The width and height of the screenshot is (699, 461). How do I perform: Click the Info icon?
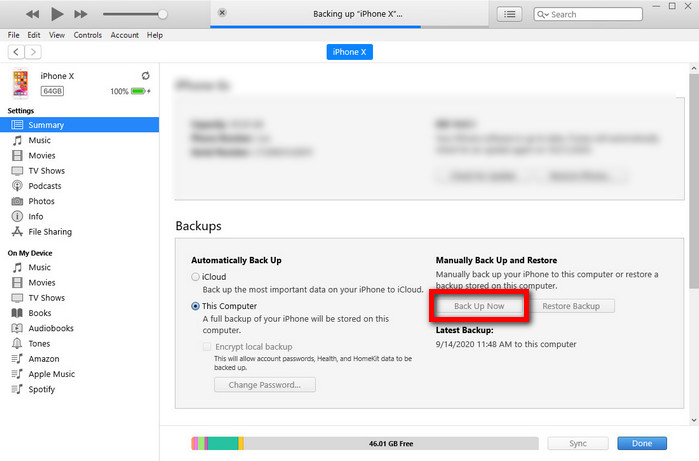(17, 216)
